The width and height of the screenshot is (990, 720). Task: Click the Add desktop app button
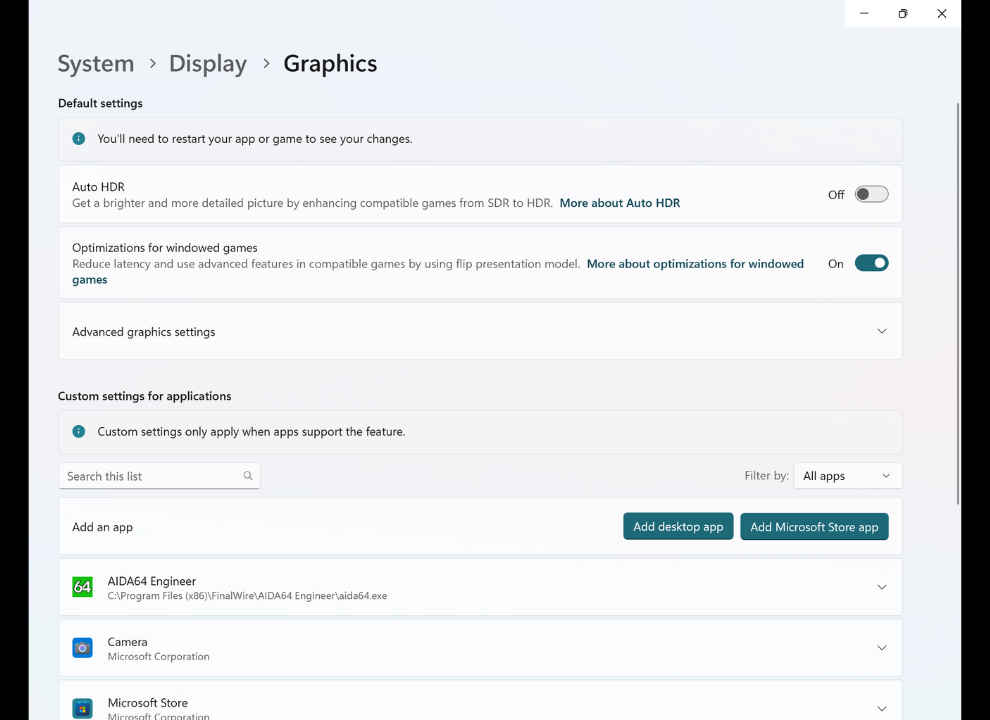678,527
